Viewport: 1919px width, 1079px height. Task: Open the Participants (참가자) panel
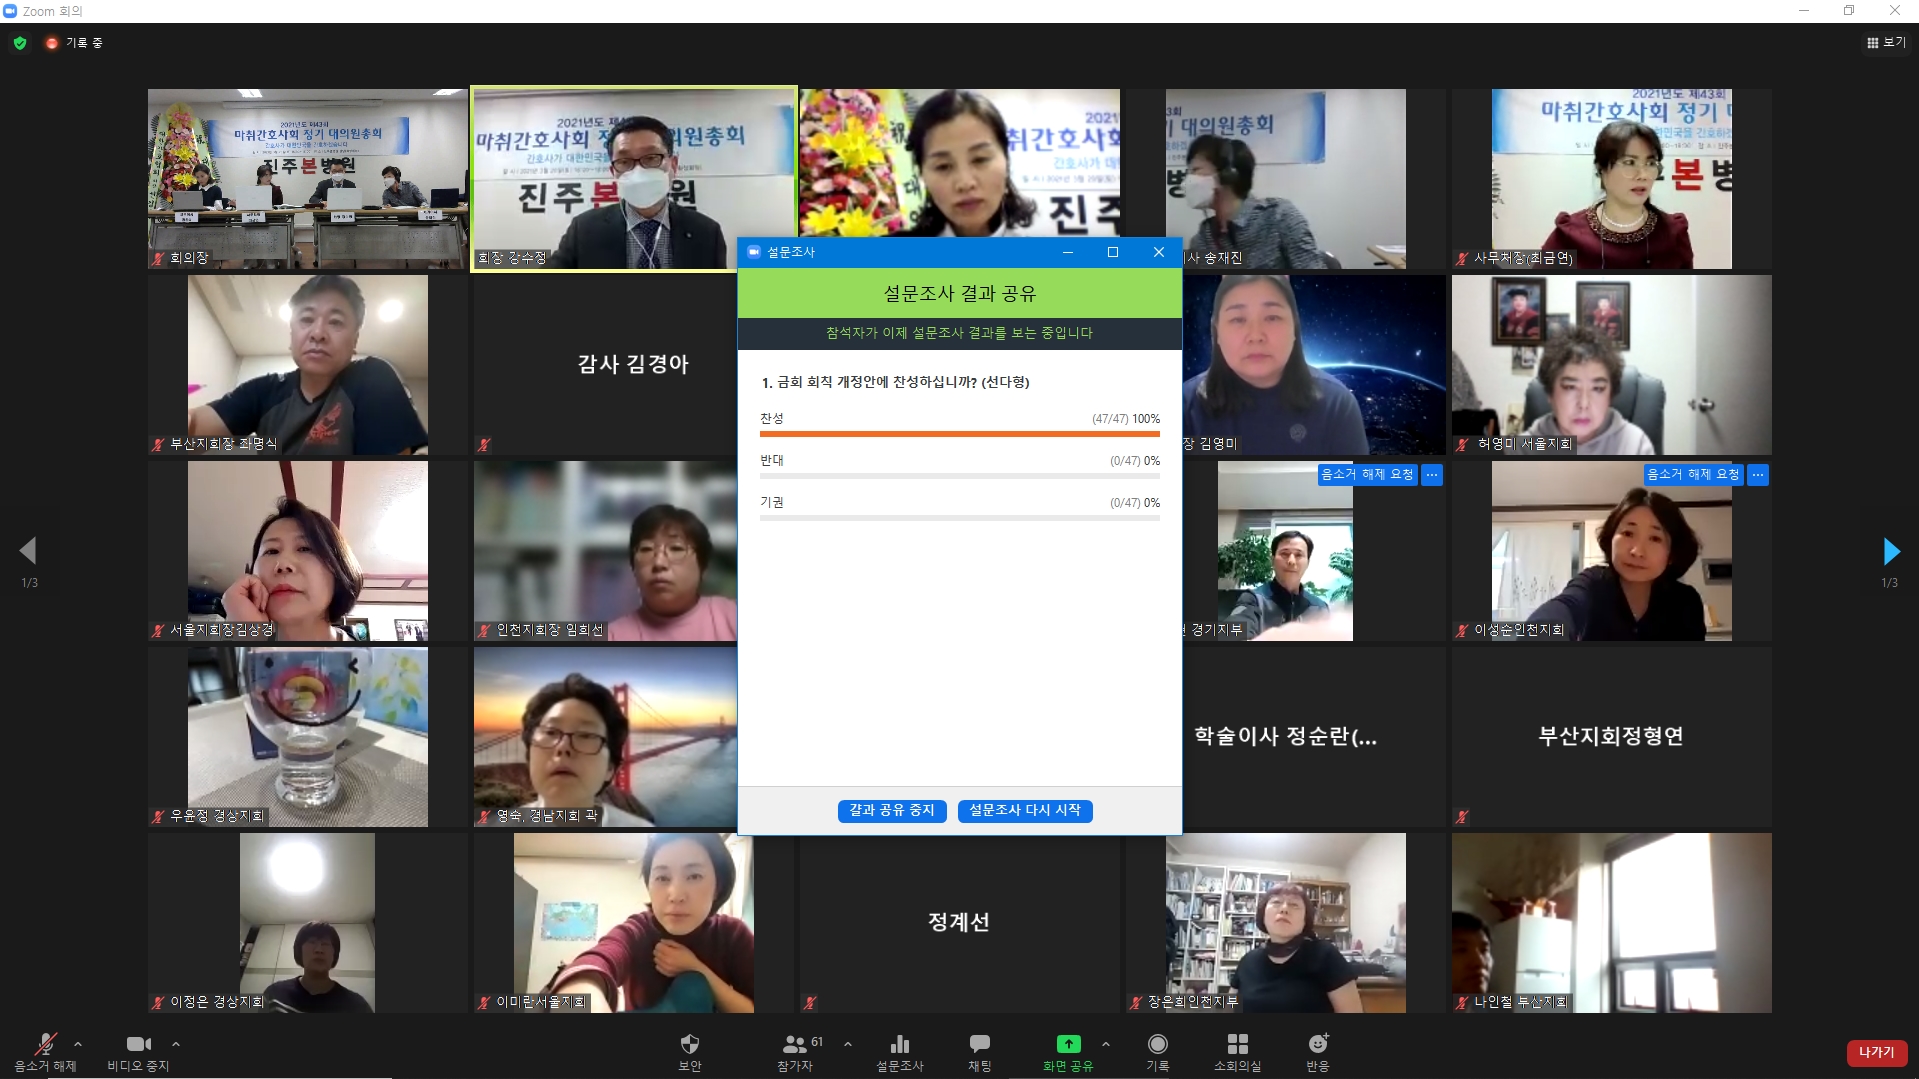point(795,1045)
